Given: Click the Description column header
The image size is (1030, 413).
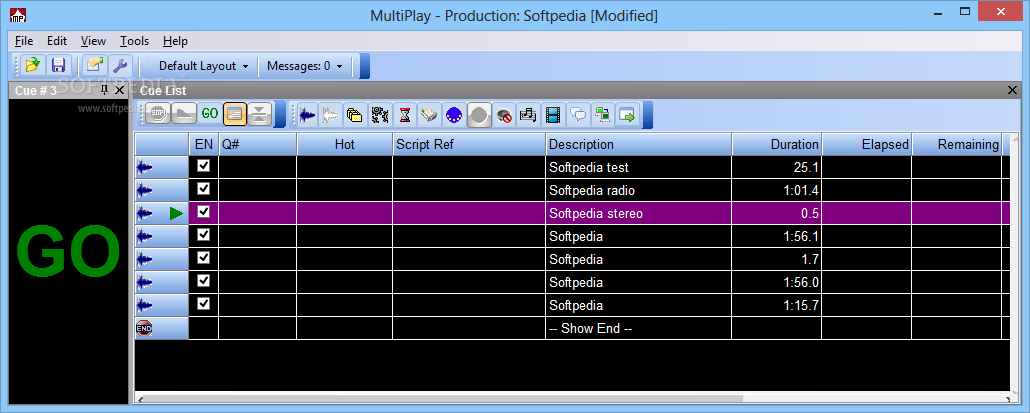Looking at the screenshot, I should 638,144.
